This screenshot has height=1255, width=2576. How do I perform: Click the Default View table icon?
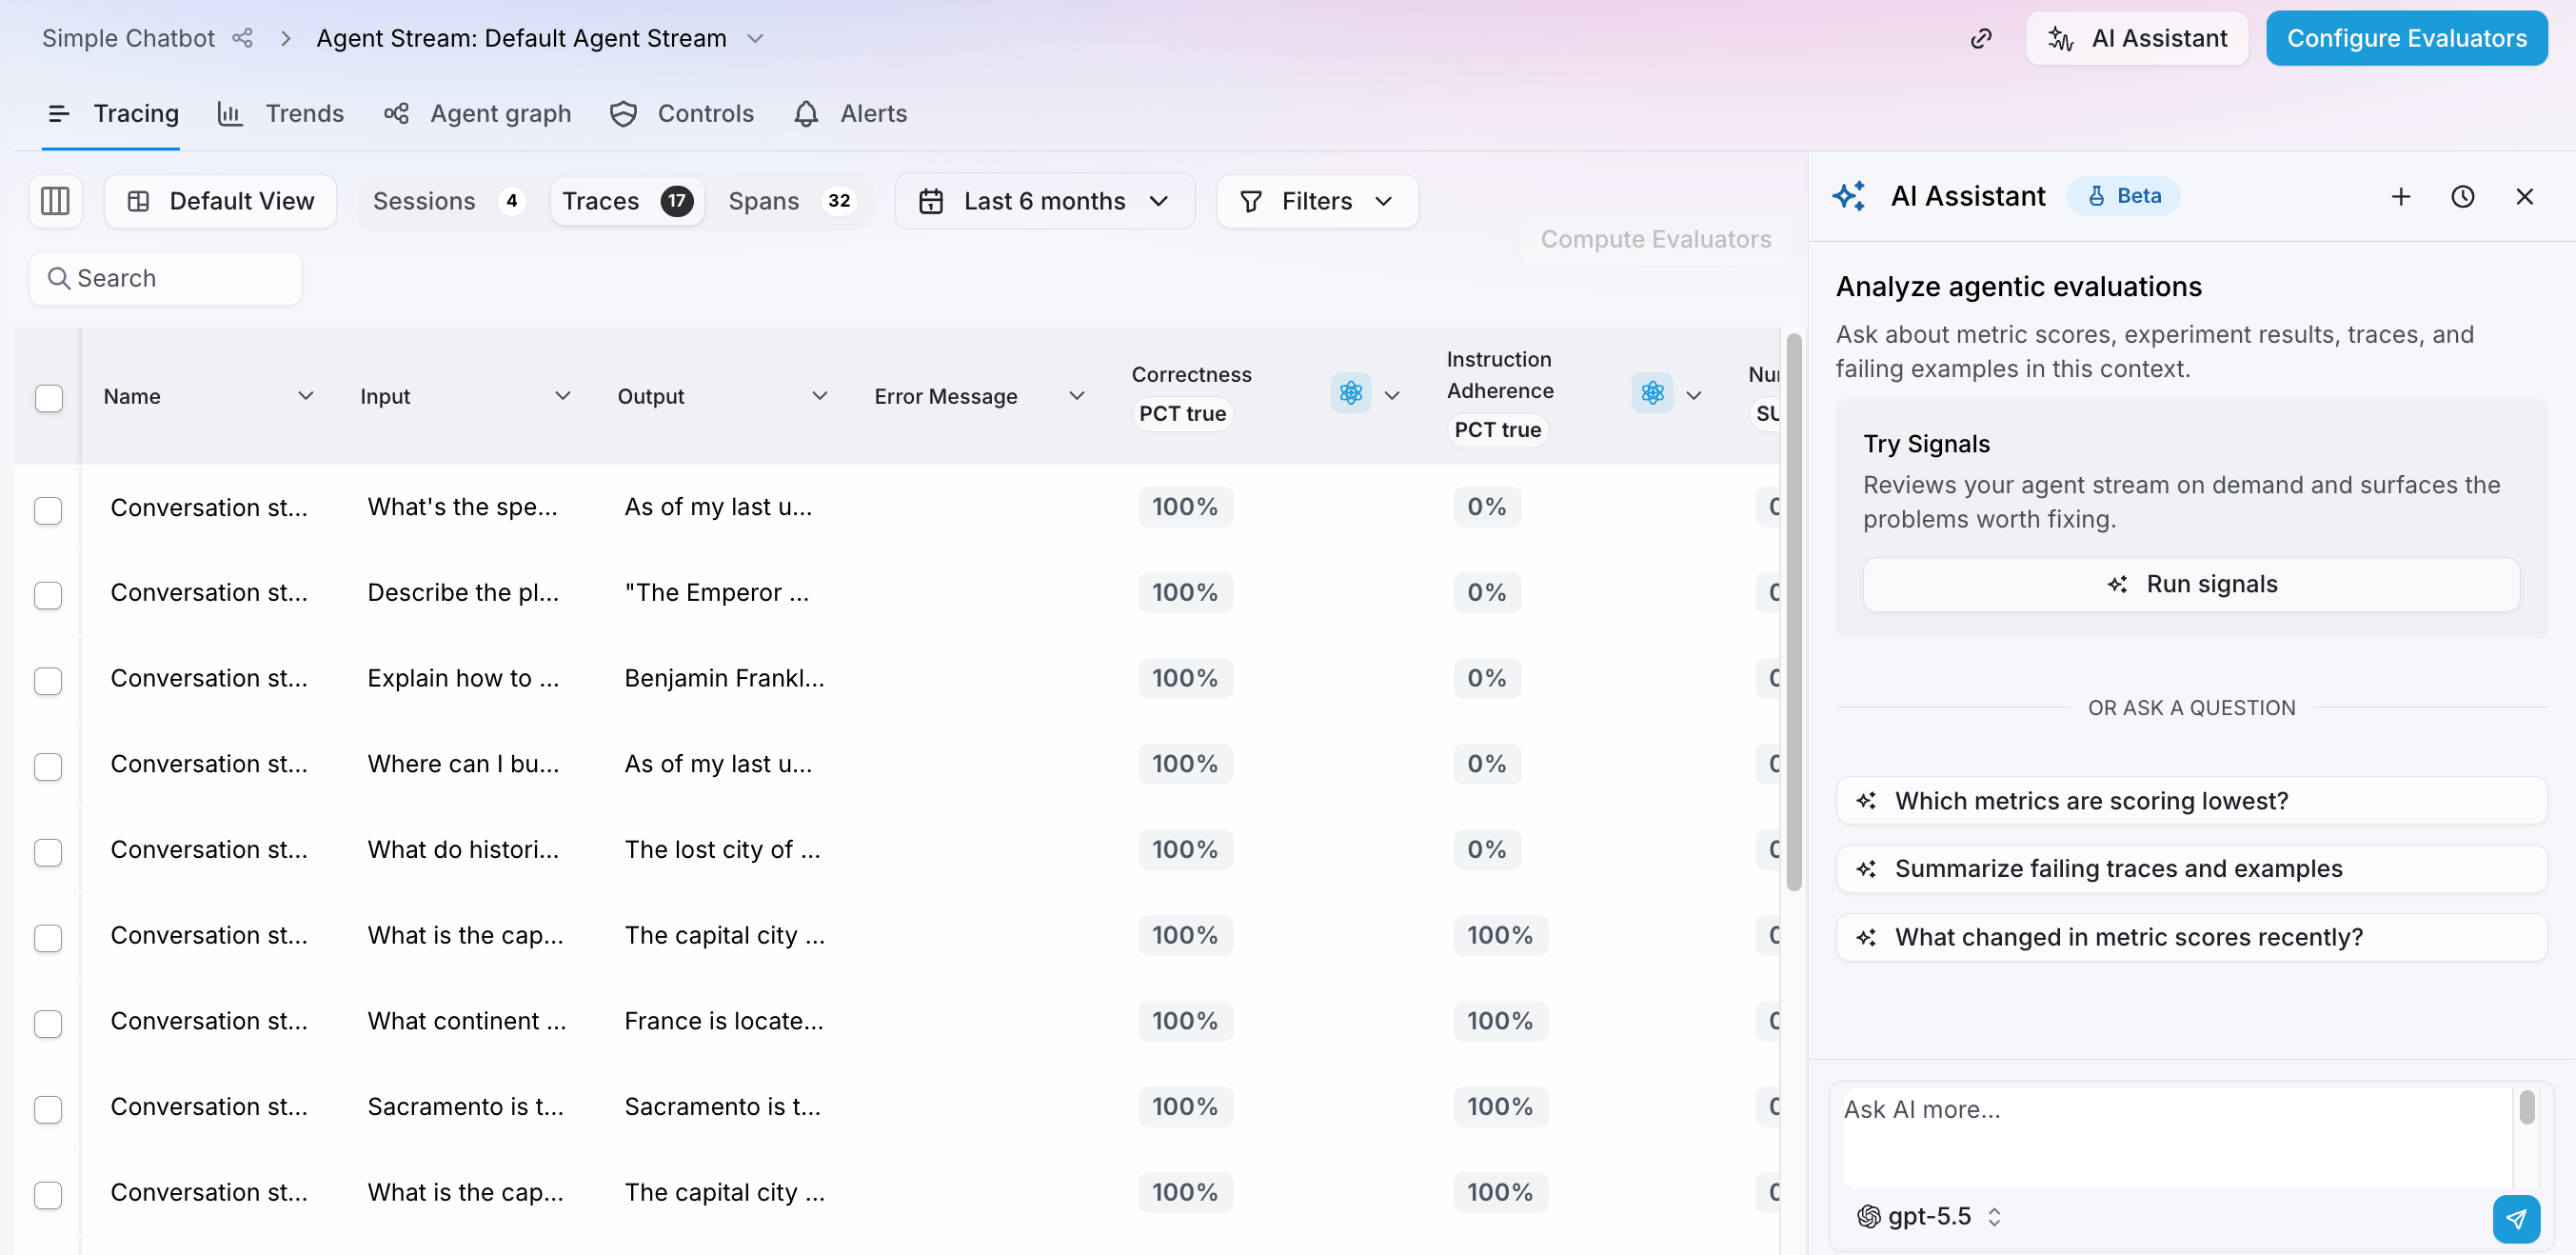click(139, 201)
